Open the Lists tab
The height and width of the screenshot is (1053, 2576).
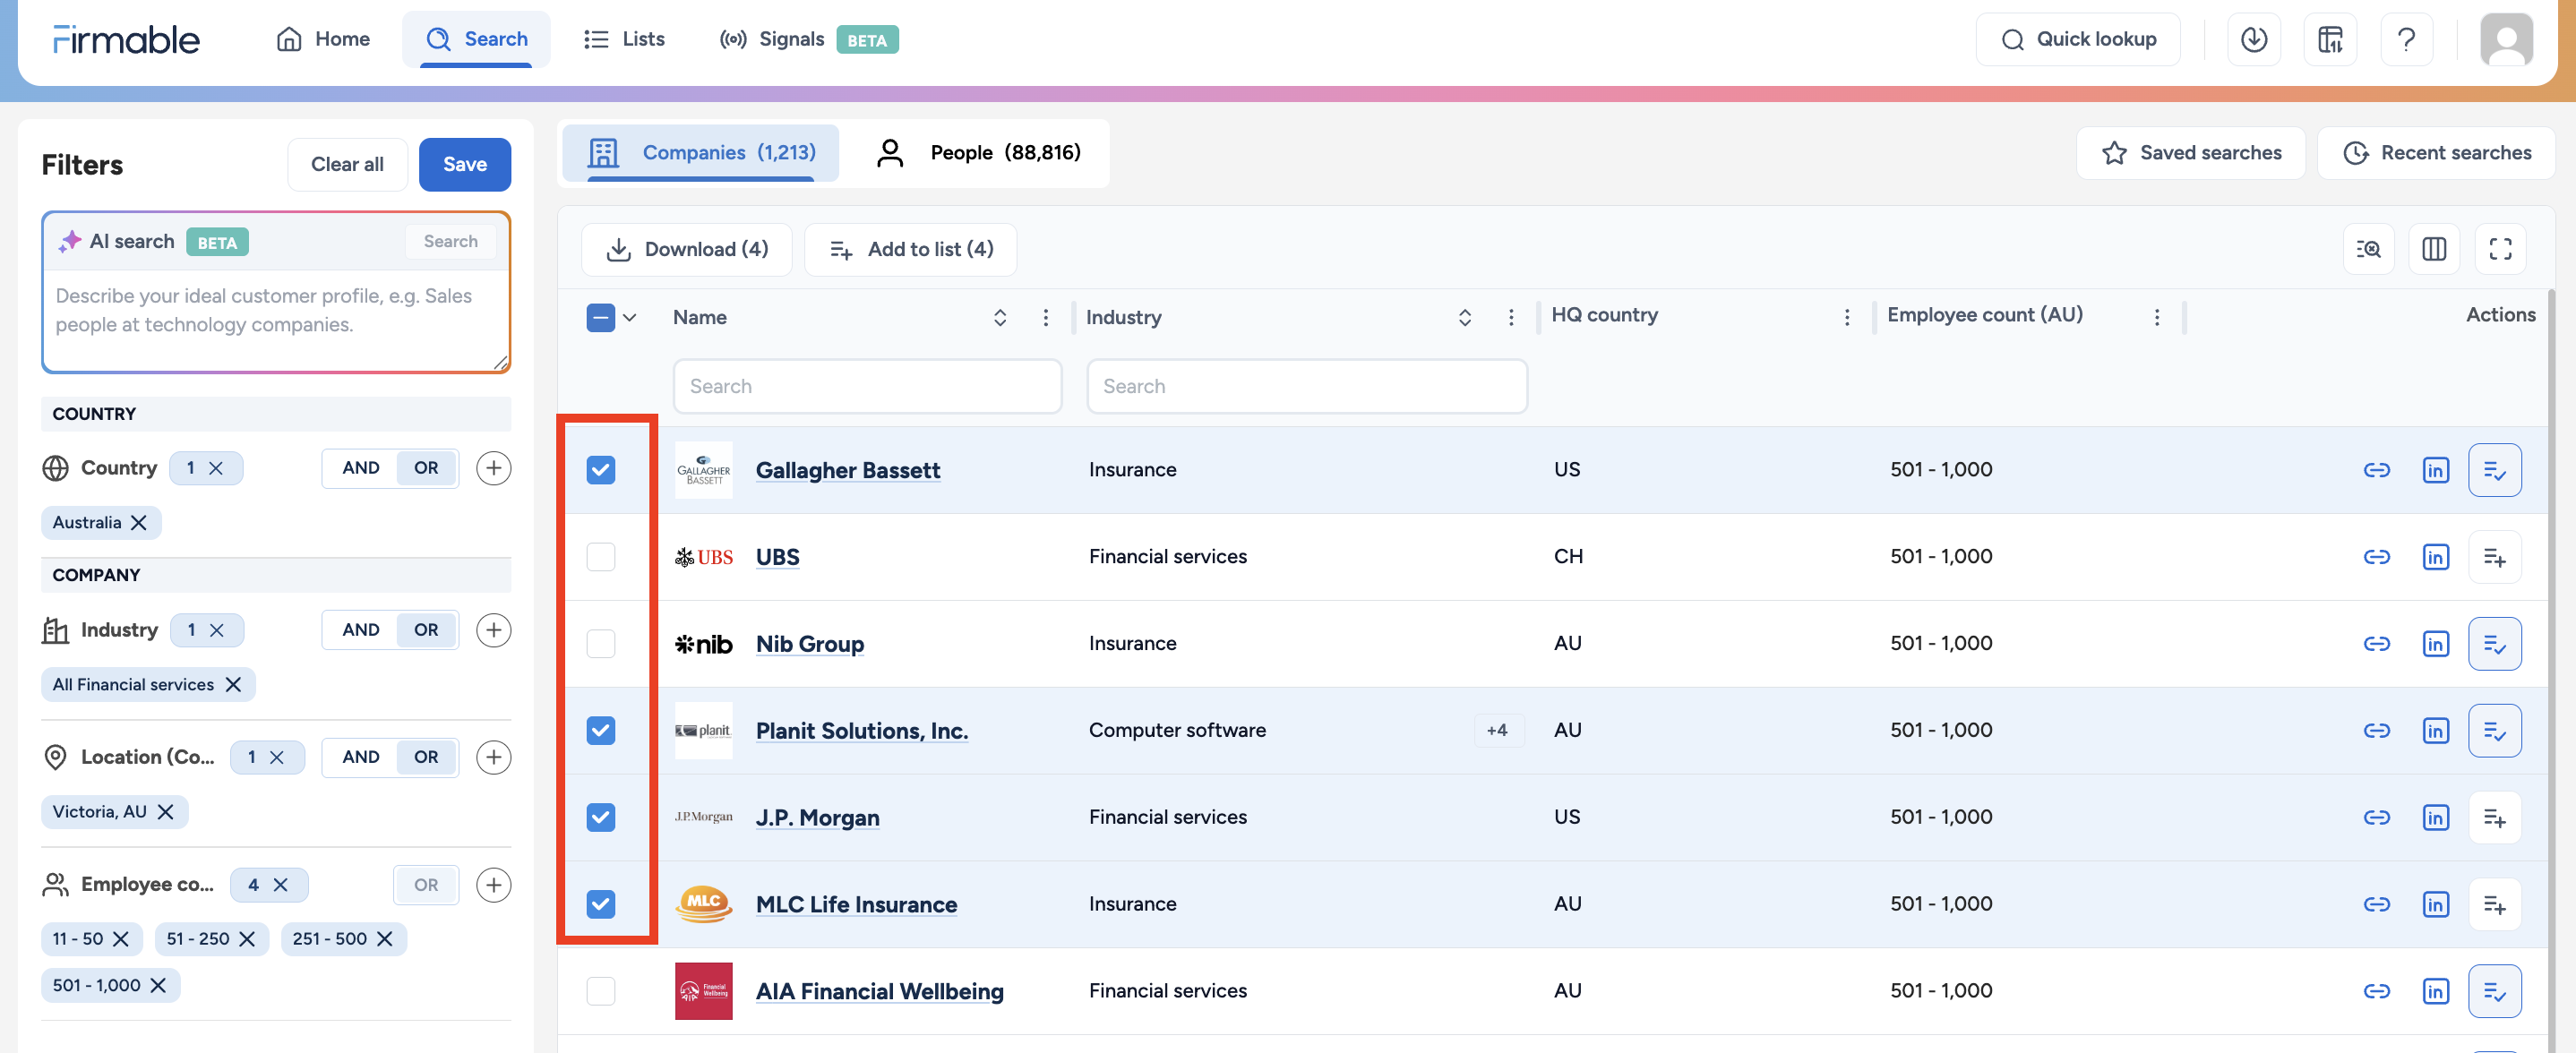(624, 39)
